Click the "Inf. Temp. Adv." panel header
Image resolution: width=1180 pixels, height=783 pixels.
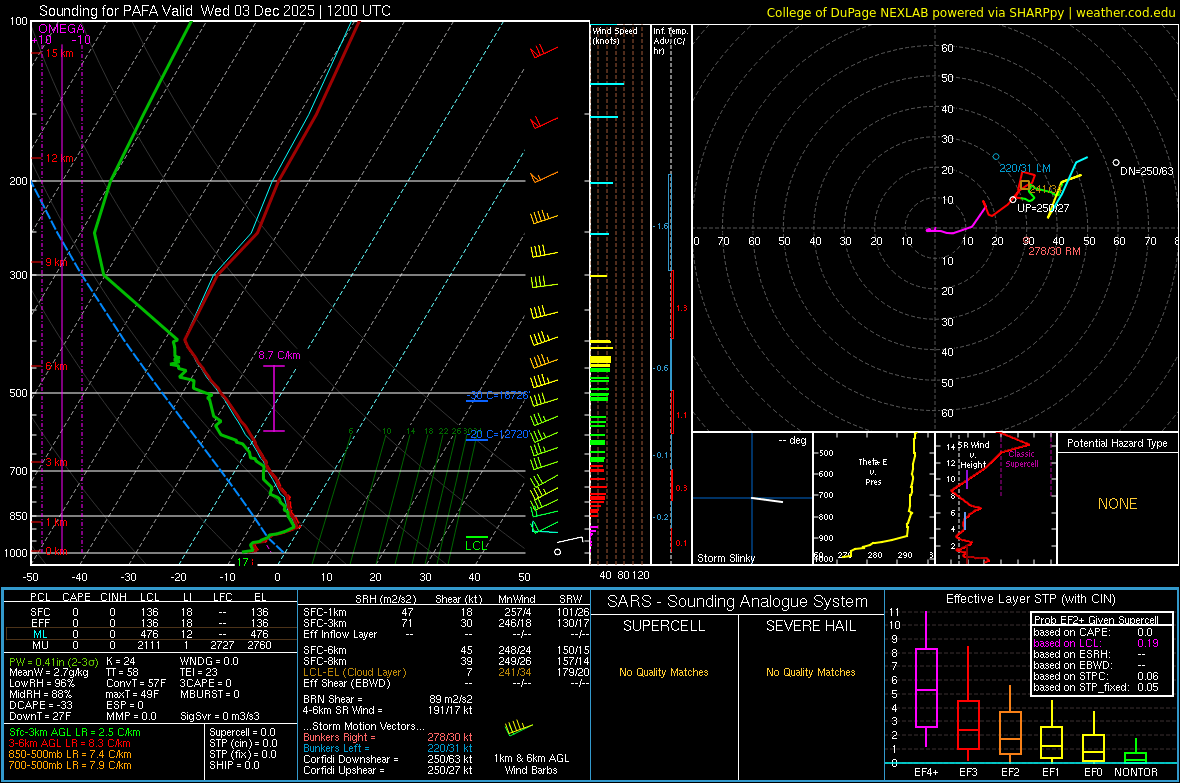[x=669, y=41]
